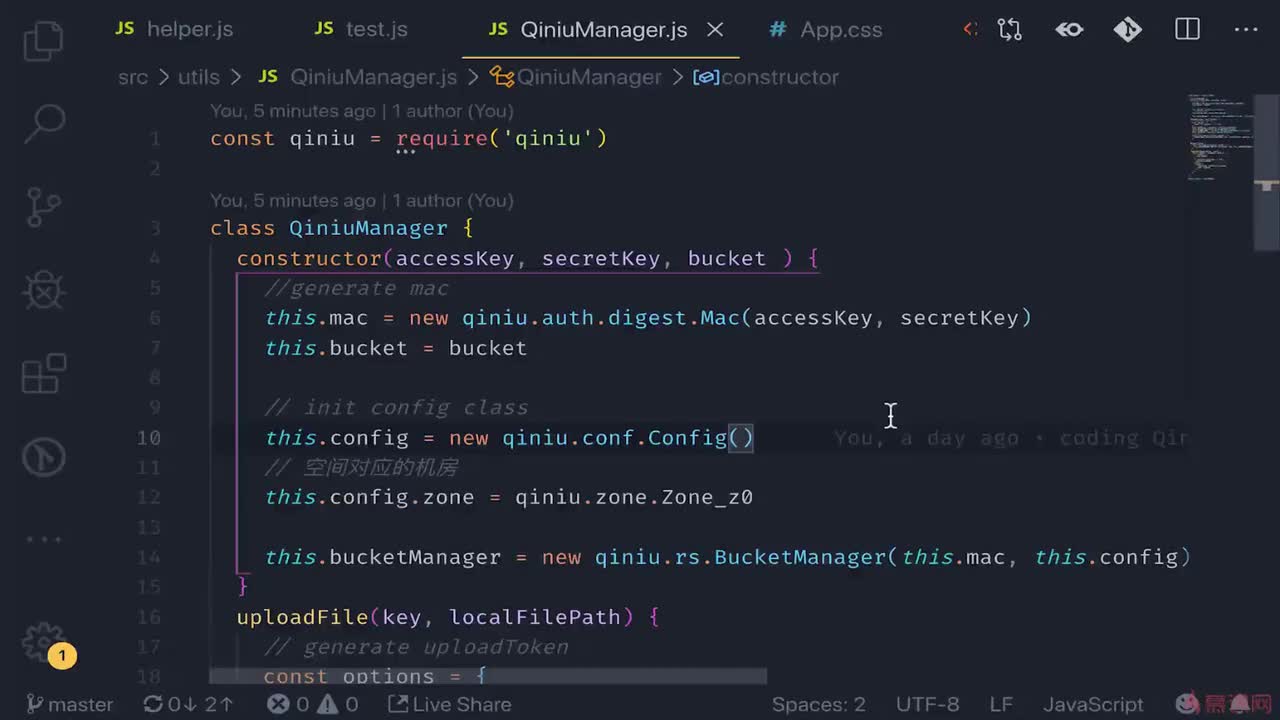Click the '// generate uploadToken' comment
Viewport: 1280px width, 720px height.
[416, 647]
